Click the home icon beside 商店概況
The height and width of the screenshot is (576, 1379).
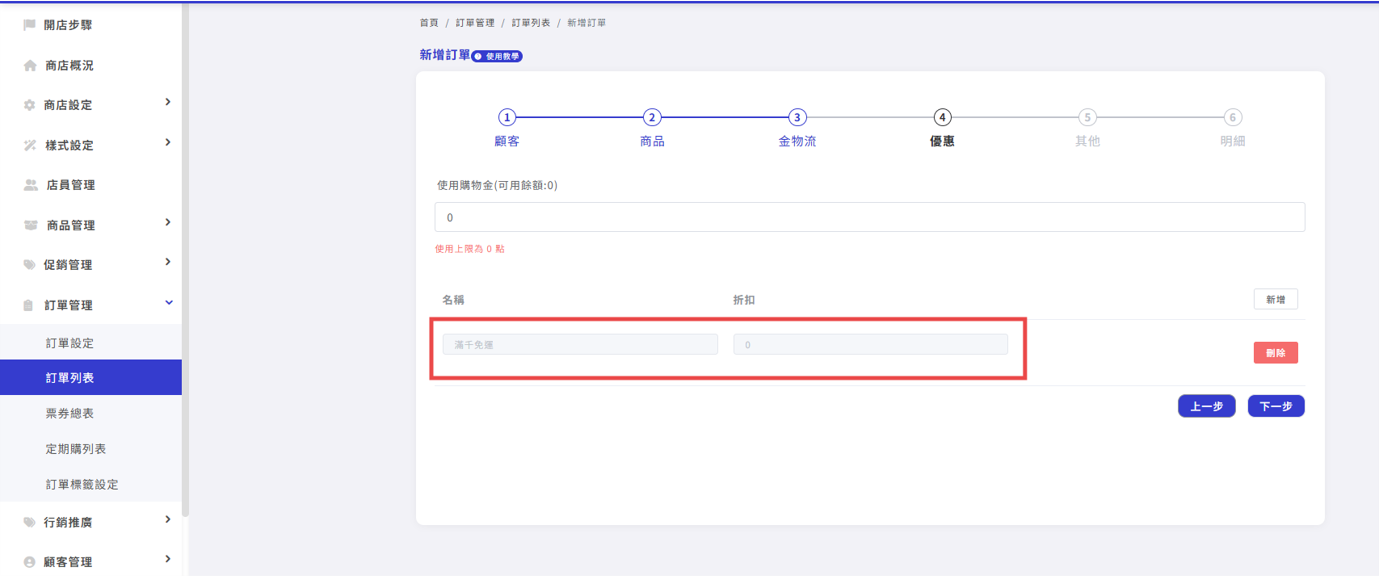30,65
